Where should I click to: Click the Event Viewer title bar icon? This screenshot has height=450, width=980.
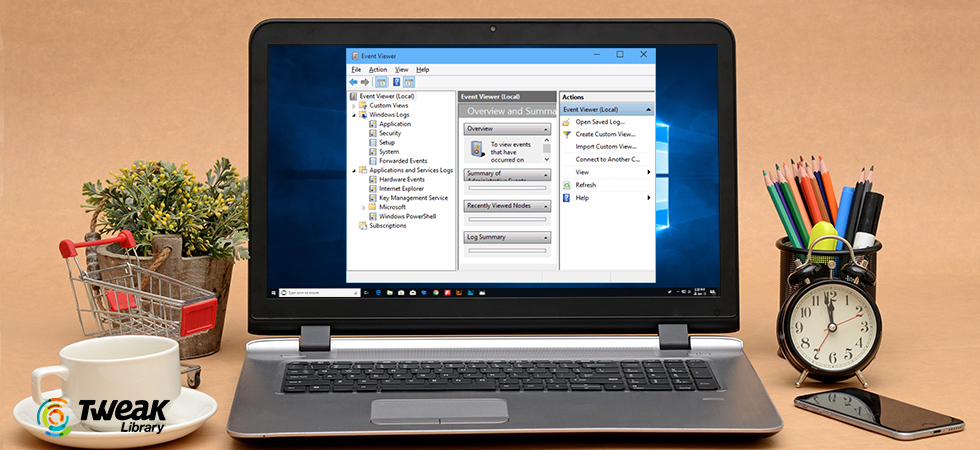[355, 56]
